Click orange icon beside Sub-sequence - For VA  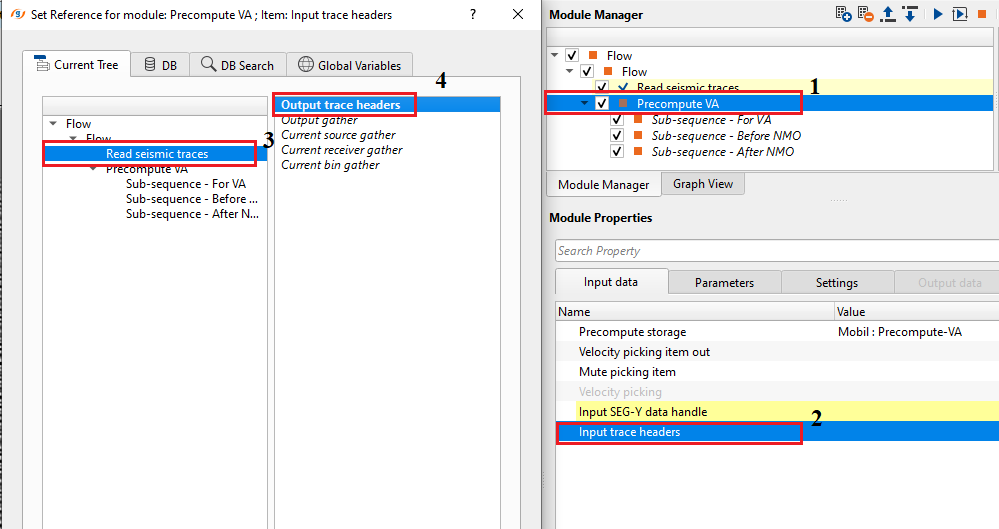[638, 119]
